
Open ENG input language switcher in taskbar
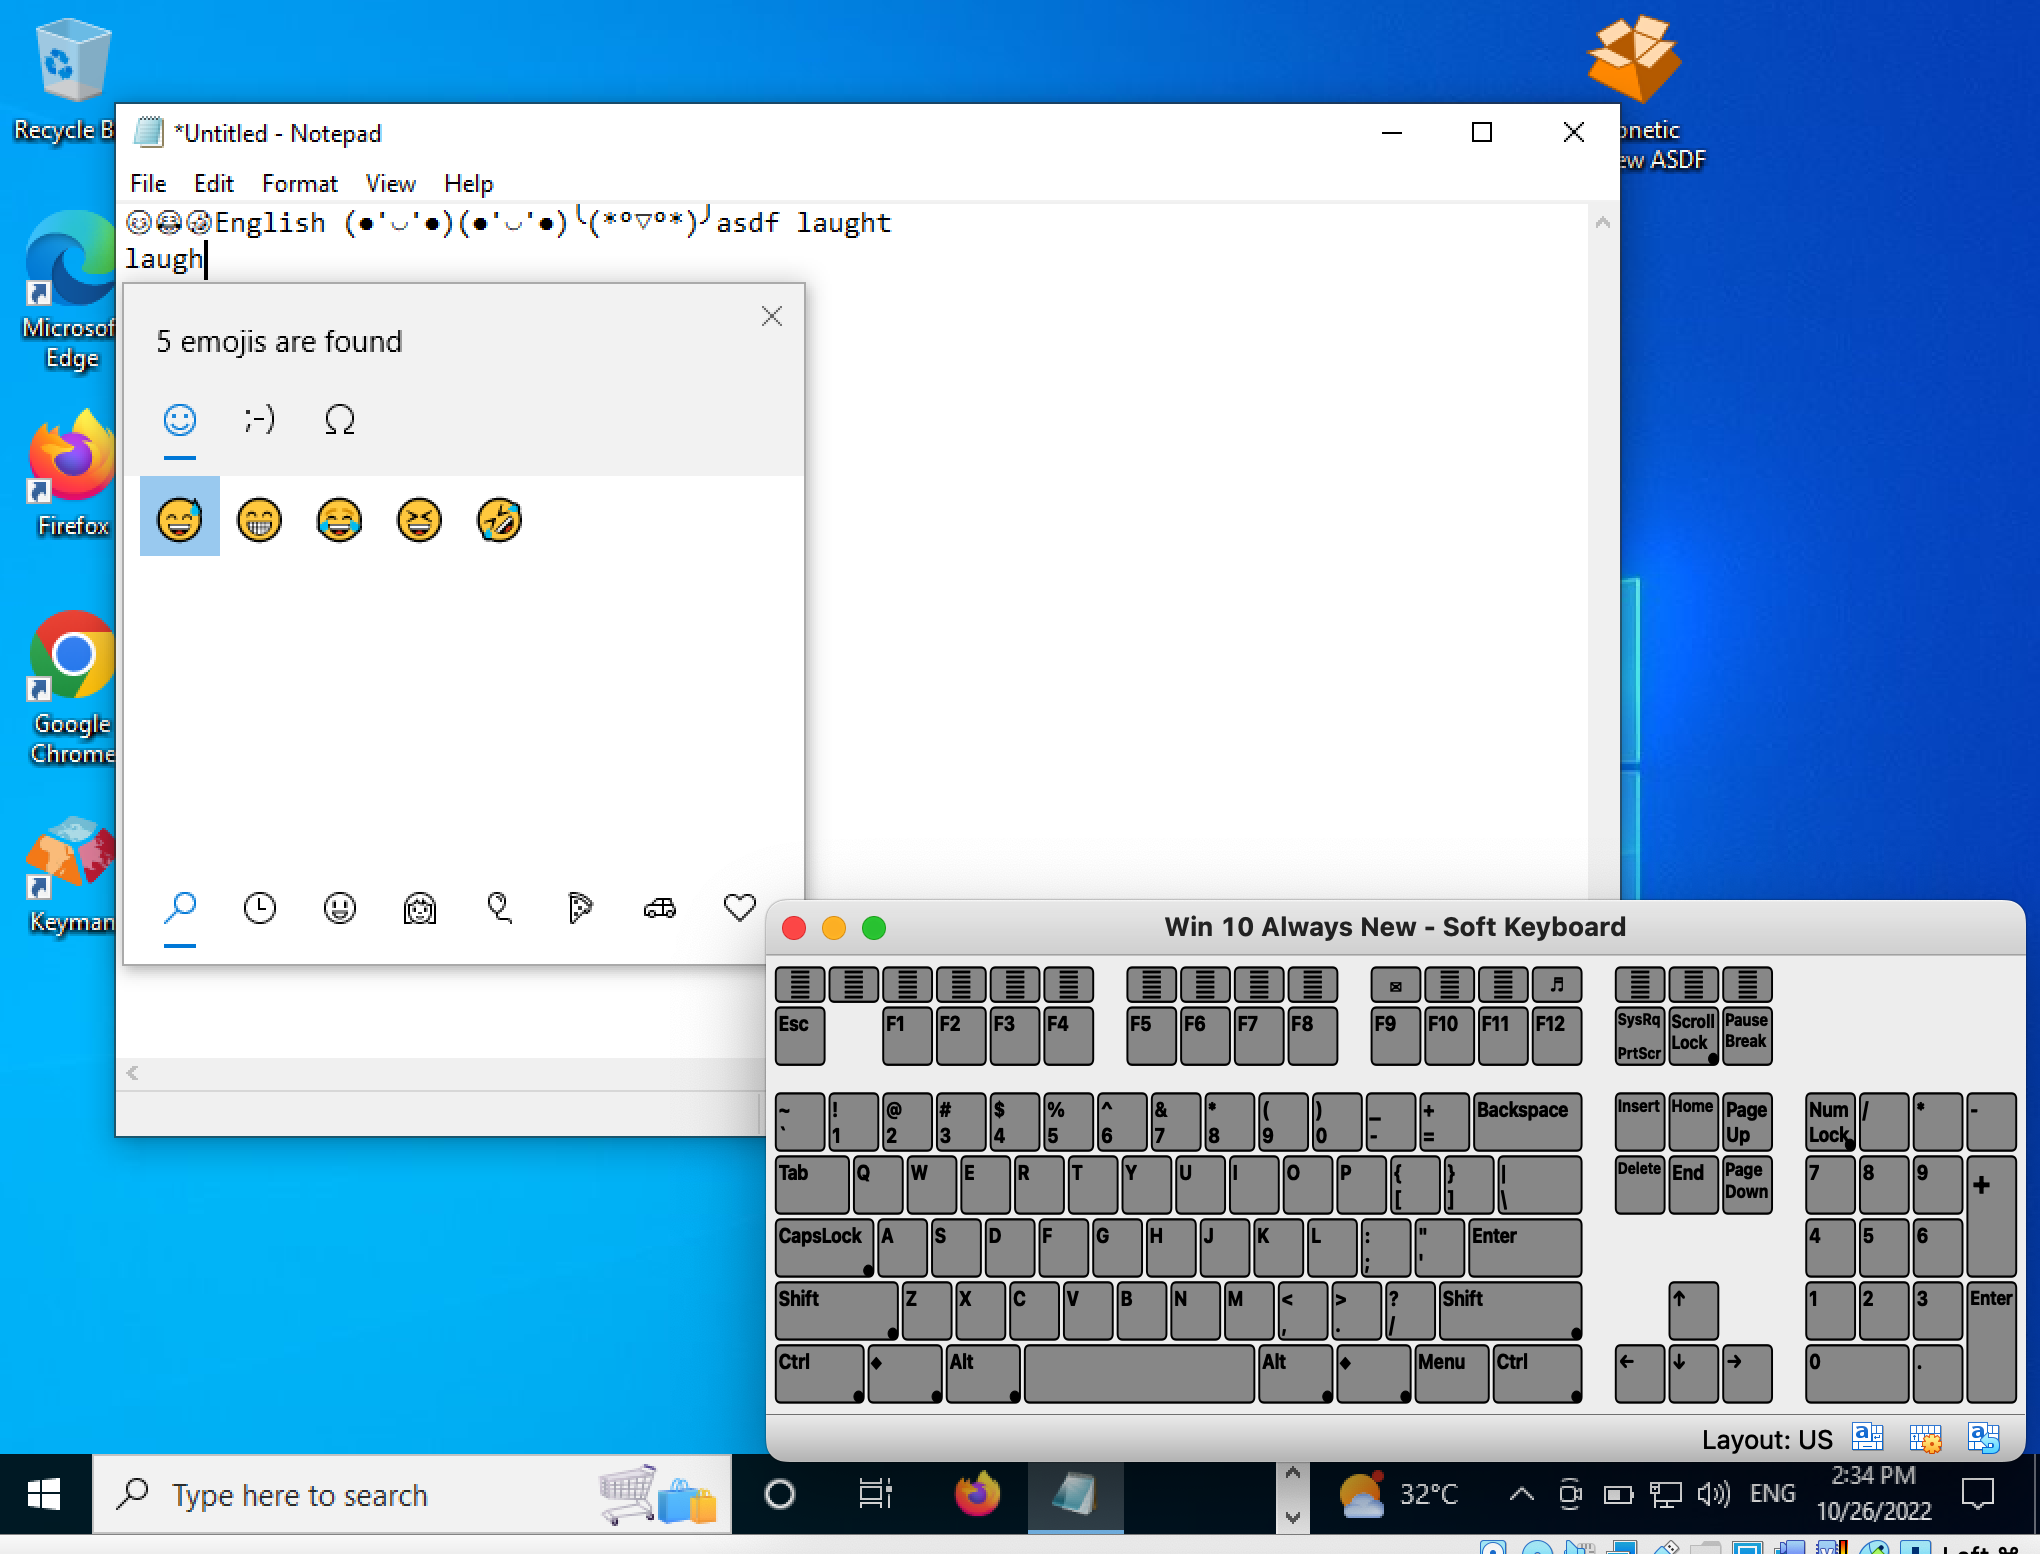pyautogui.click(x=1772, y=1494)
